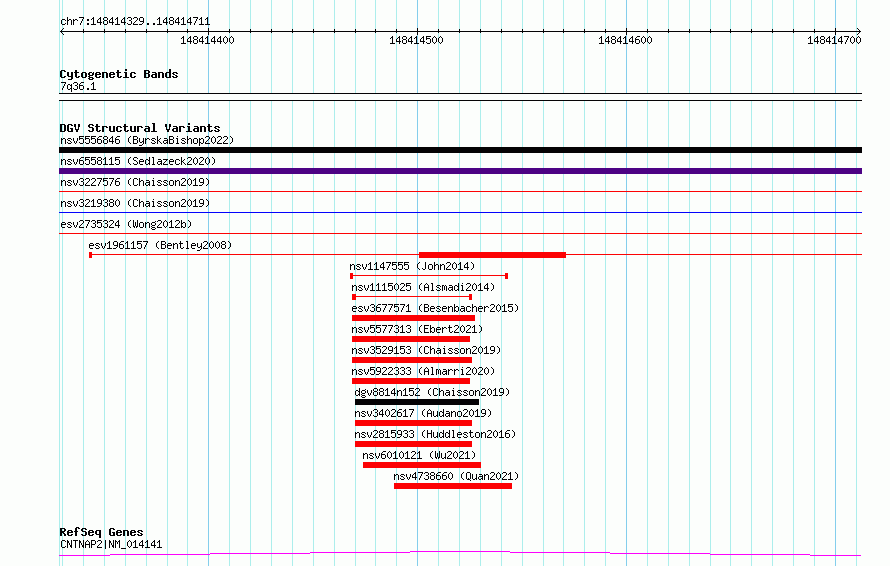This screenshot has height=566, width=890.
Task: Open the nsv3402617 (Audano2019) variant label
Action: 423,413
